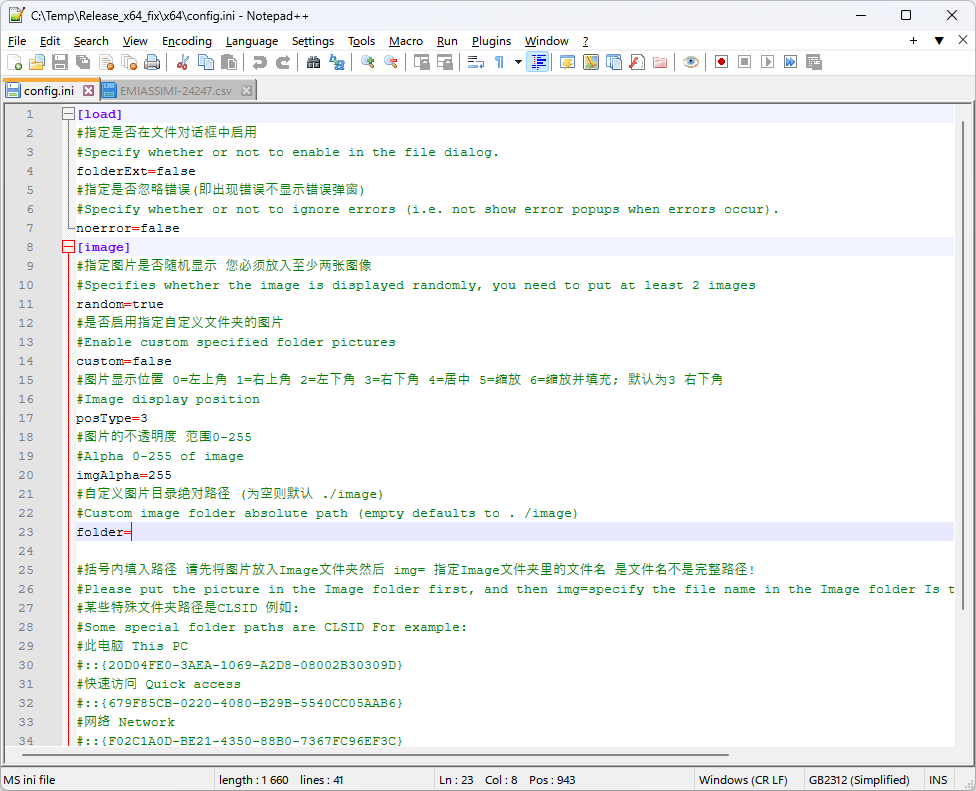This screenshot has height=791, width=976.
Task: Click the Save All toolbar icon
Action: (x=83, y=62)
